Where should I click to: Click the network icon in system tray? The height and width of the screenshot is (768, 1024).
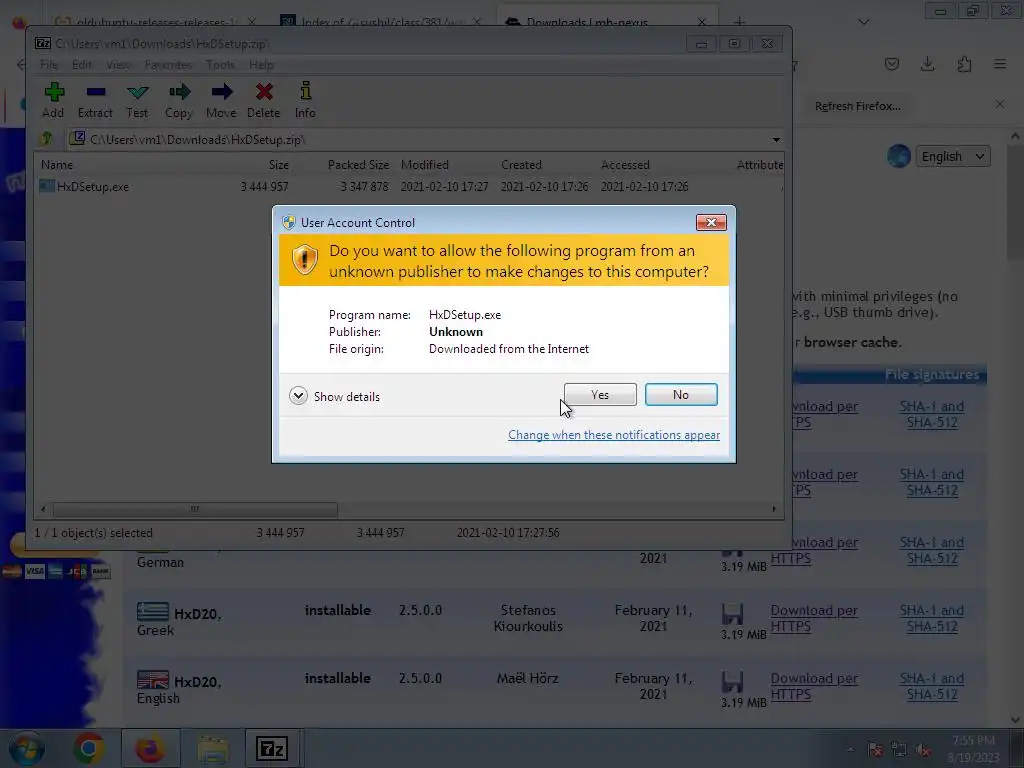(x=899, y=750)
